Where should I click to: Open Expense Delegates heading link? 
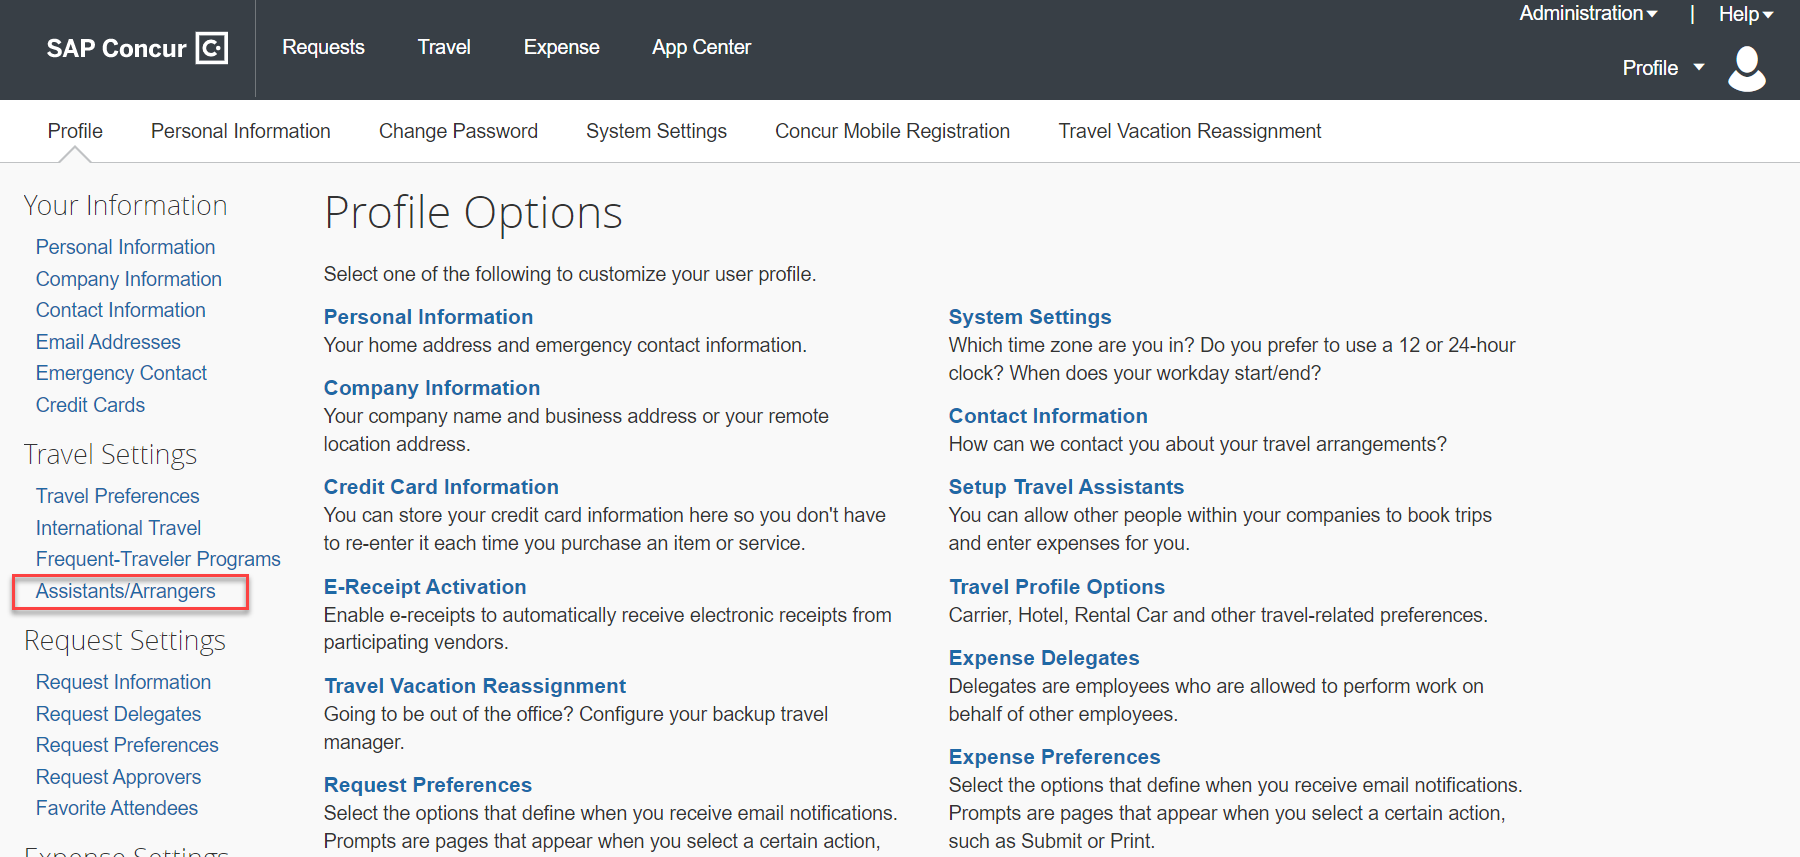[x=1044, y=658]
